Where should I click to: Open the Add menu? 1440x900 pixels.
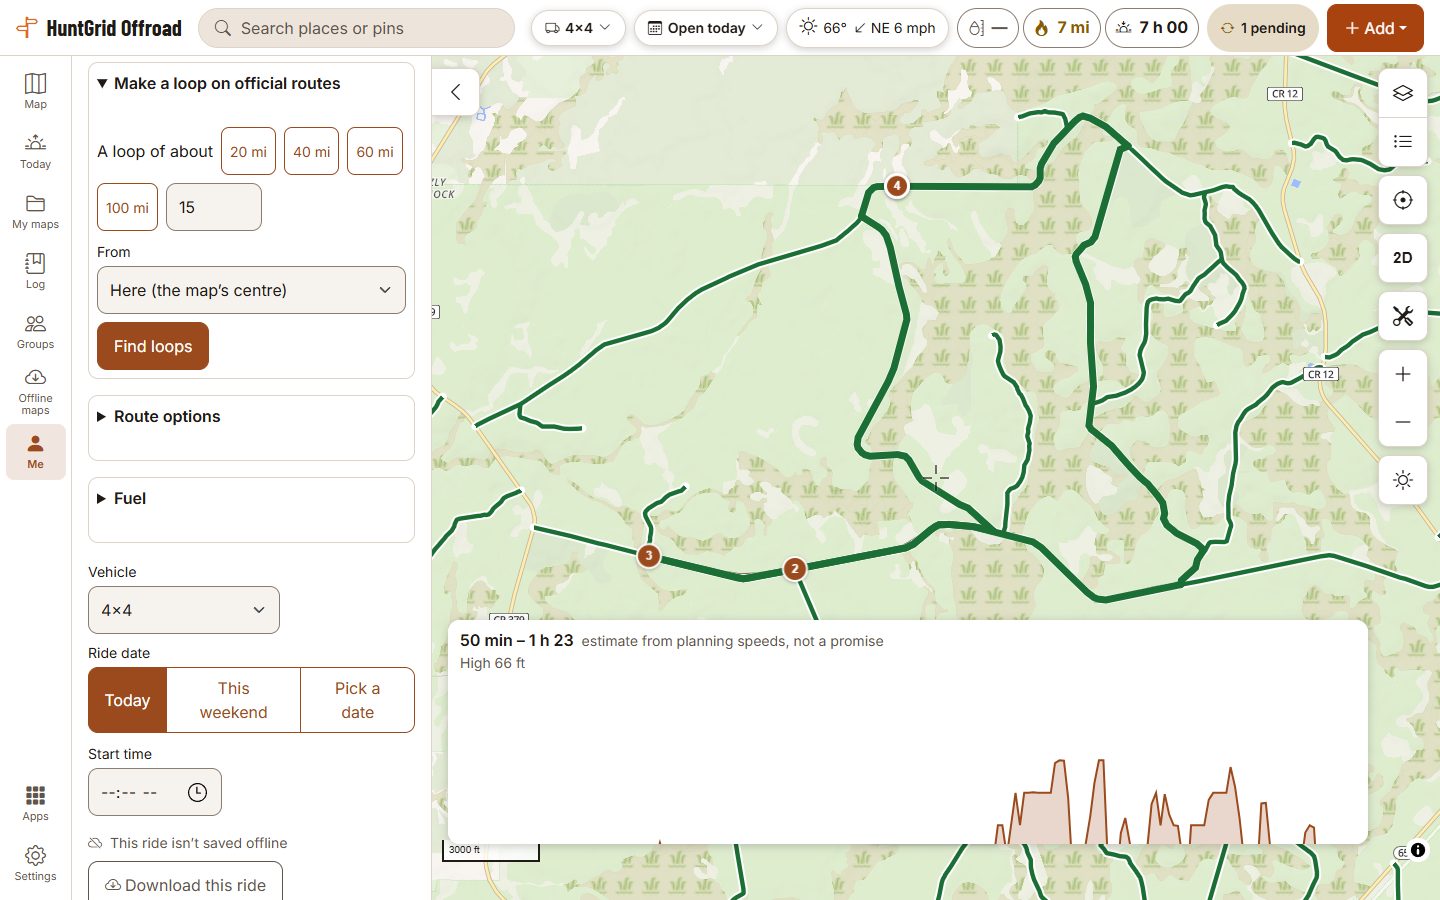click(x=1375, y=28)
